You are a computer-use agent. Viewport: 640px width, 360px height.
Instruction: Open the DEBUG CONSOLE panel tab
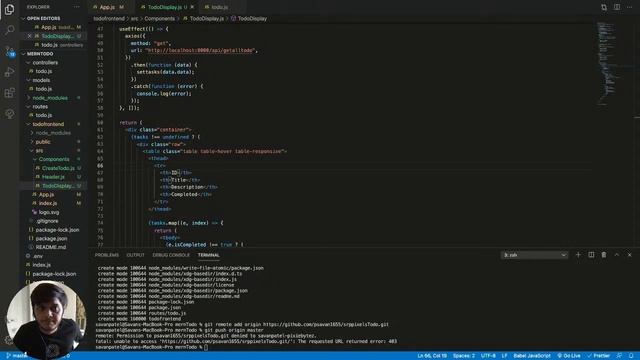click(171, 255)
